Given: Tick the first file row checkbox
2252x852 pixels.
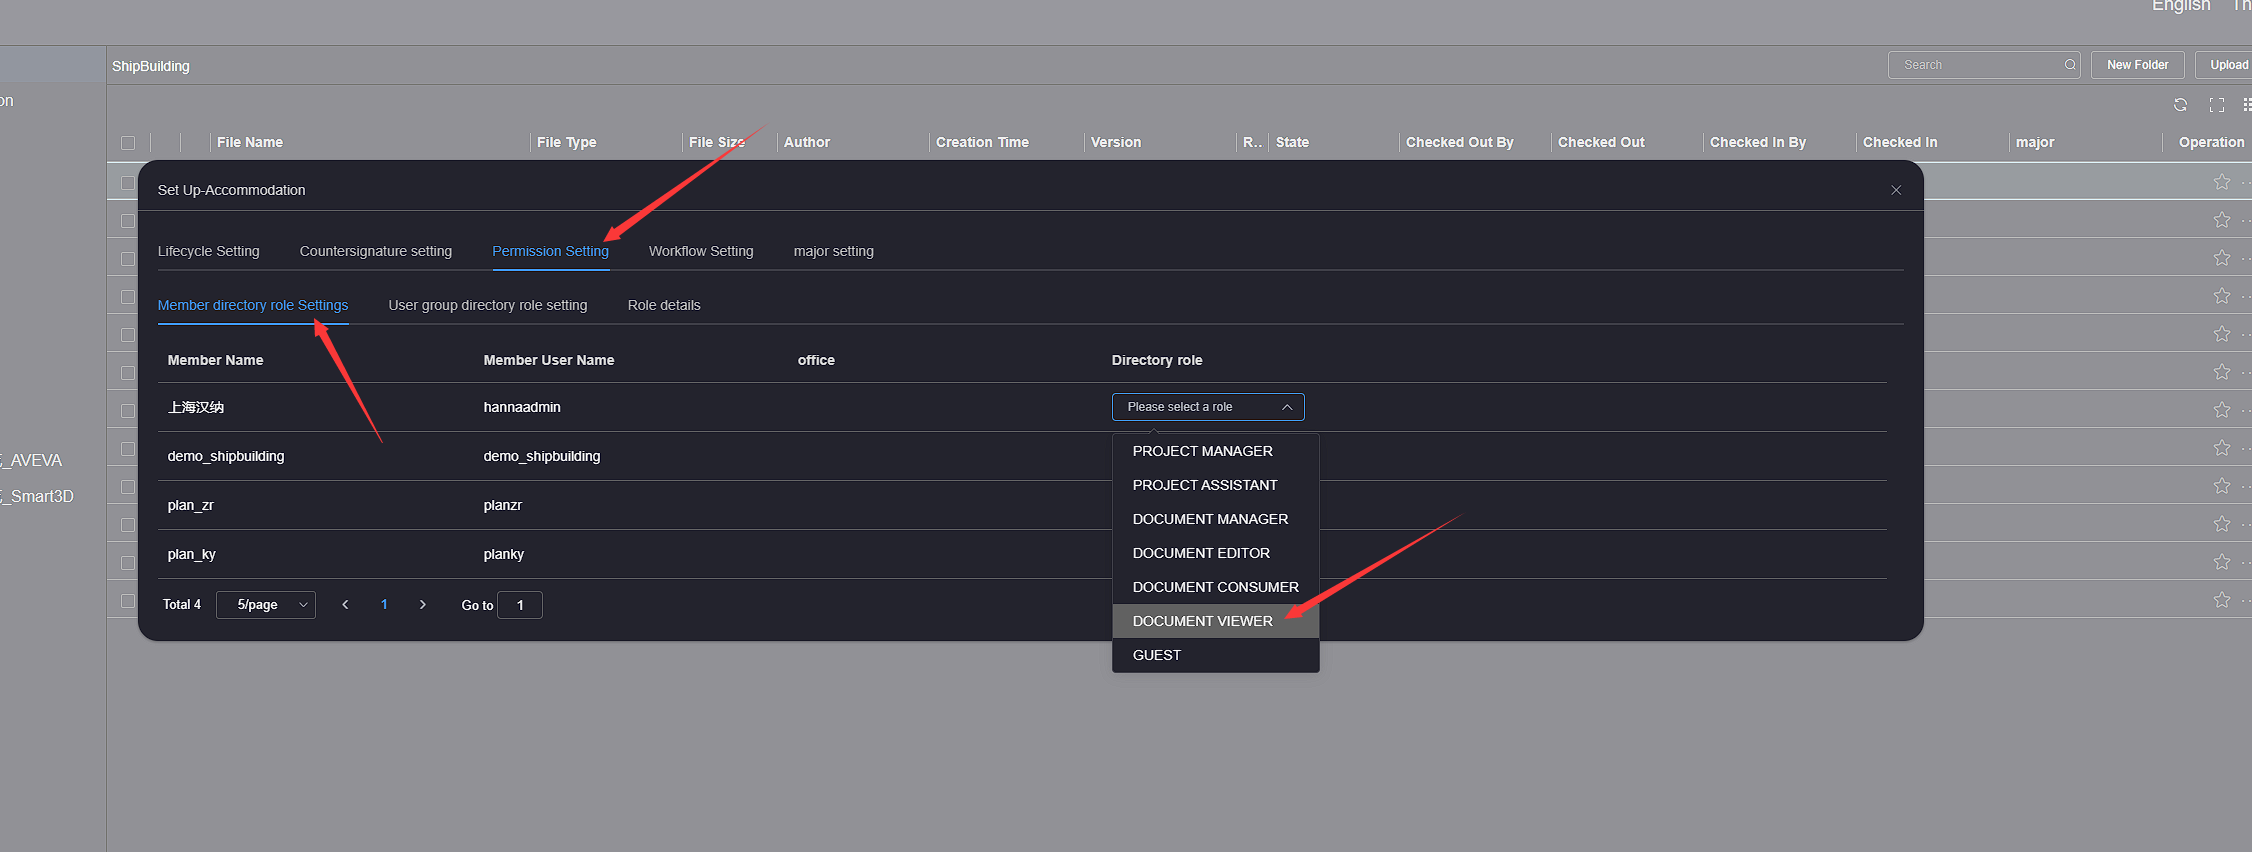Looking at the screenshot, I should [x=128, y=183].
